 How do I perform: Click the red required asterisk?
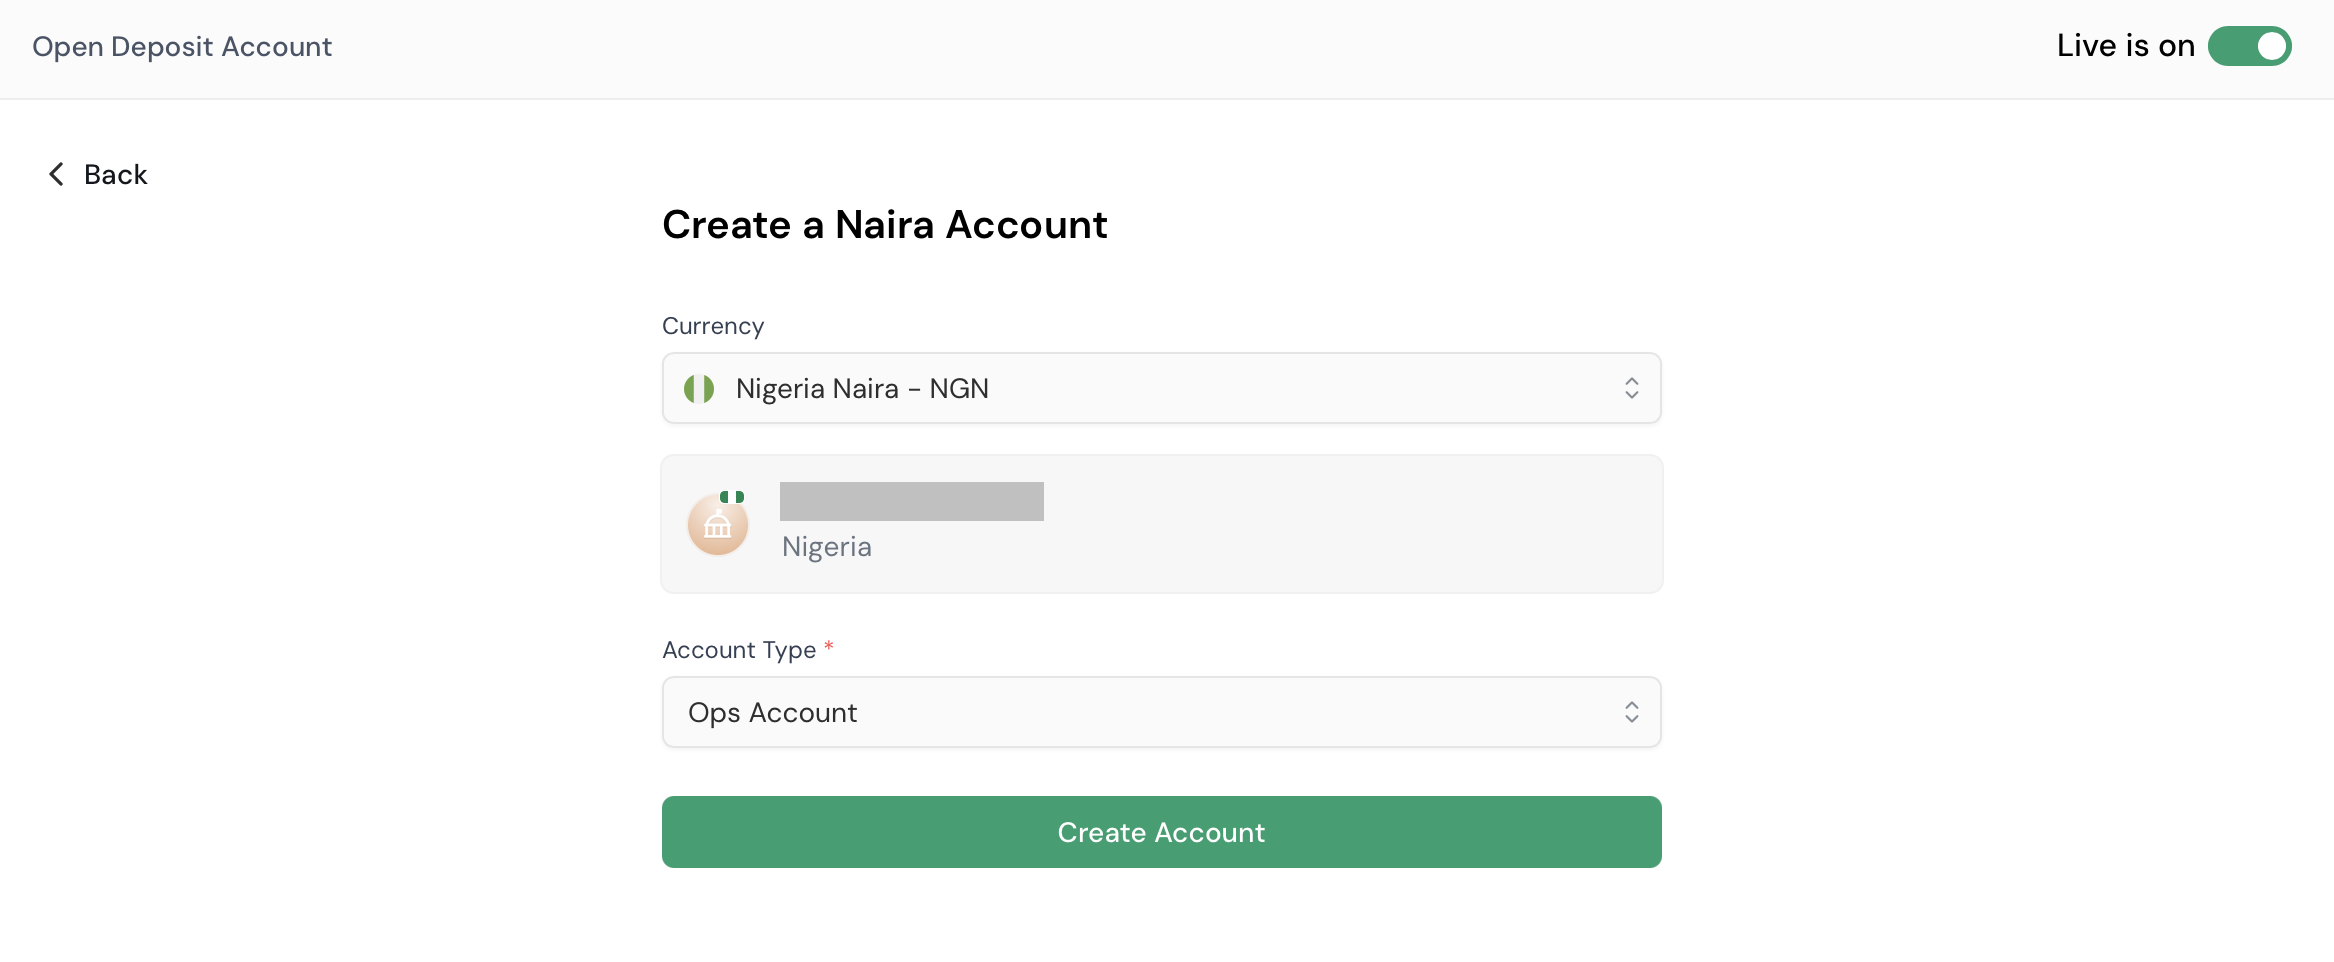click(x=829, y=647)
